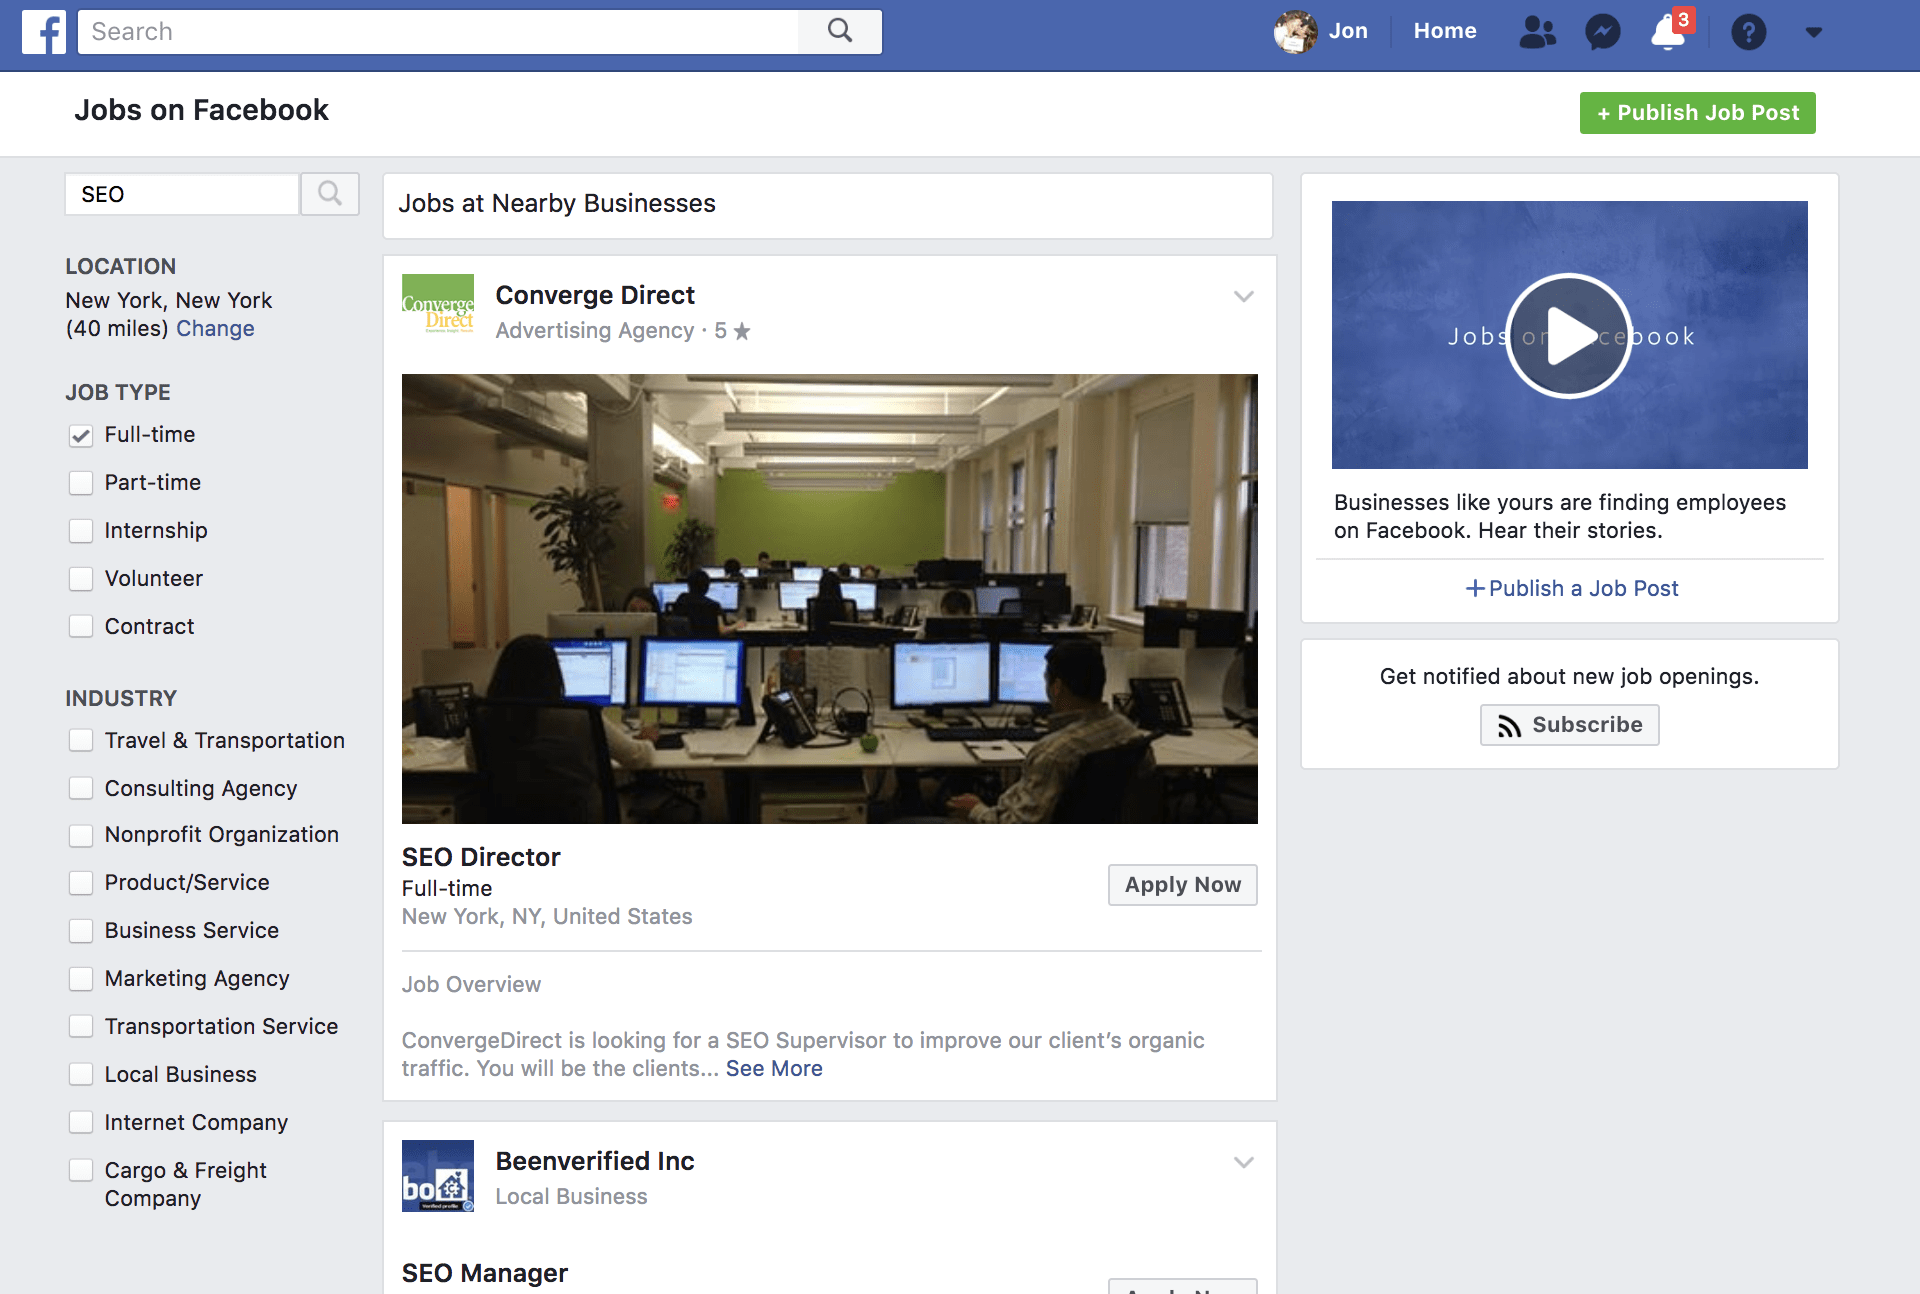Expand Beenverified Inc job listing chevron
The image size is (1920, 1294).
pyautogui.click(x=1242, y=1163)
